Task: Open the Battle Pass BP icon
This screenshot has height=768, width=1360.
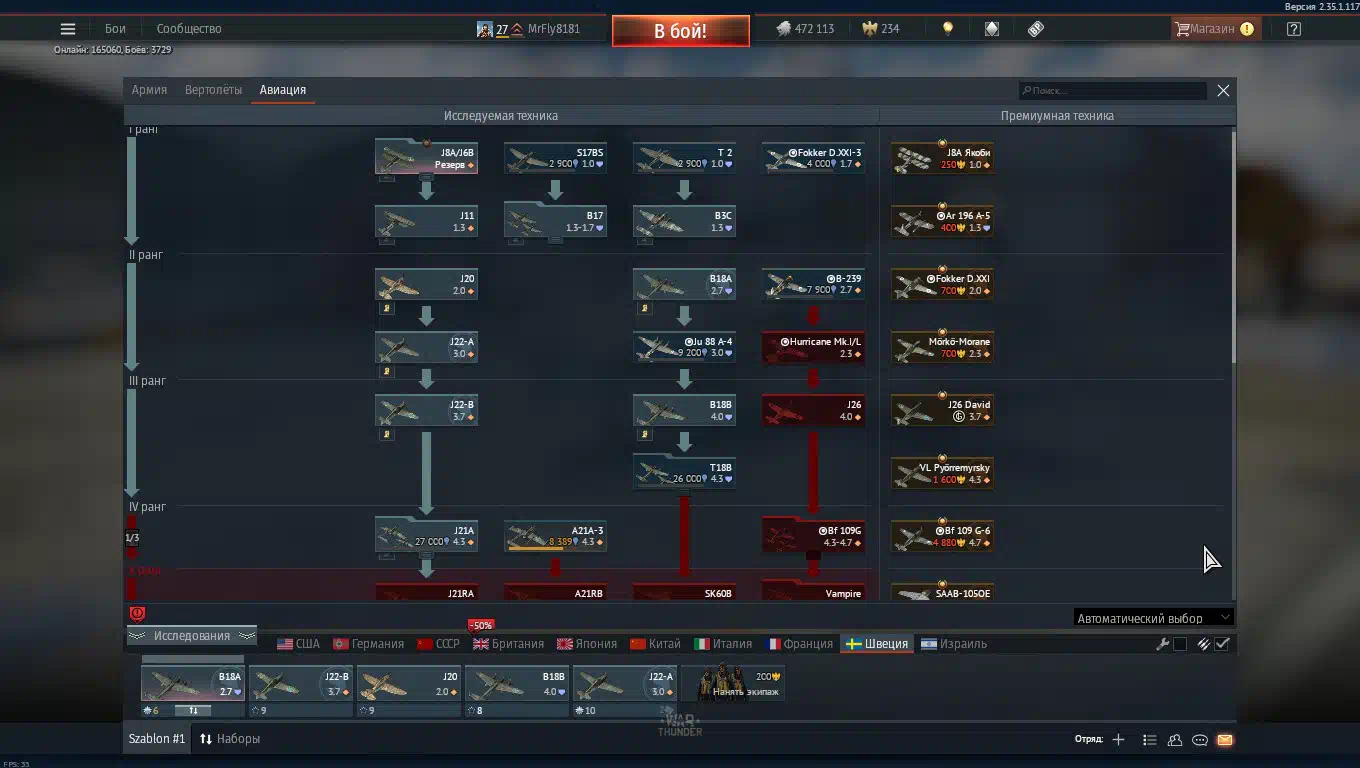Action: coord(1036,29)
